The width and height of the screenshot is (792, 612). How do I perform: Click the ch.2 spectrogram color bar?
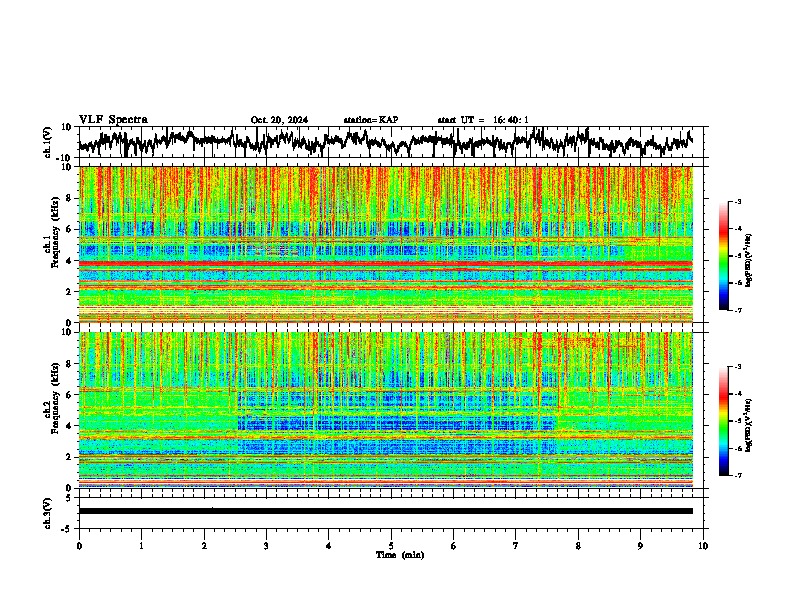[724, 421]
